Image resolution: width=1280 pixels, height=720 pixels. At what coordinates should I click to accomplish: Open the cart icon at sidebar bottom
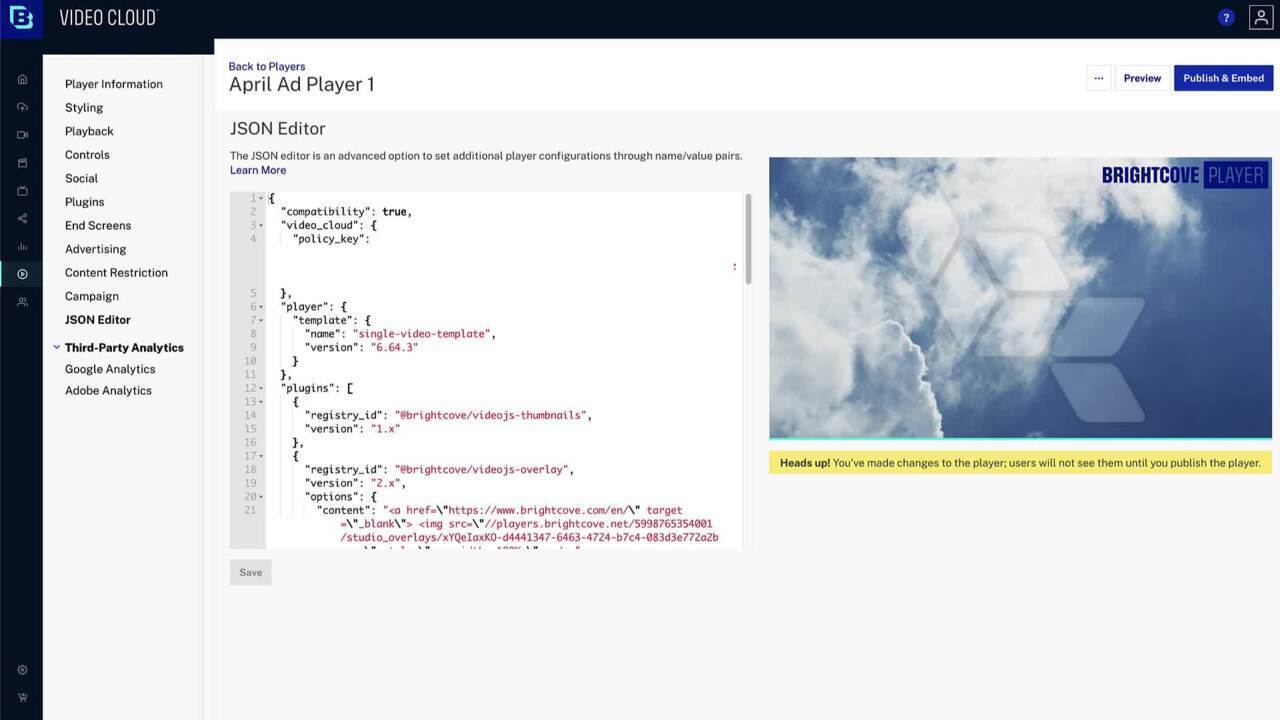[22, 698]
